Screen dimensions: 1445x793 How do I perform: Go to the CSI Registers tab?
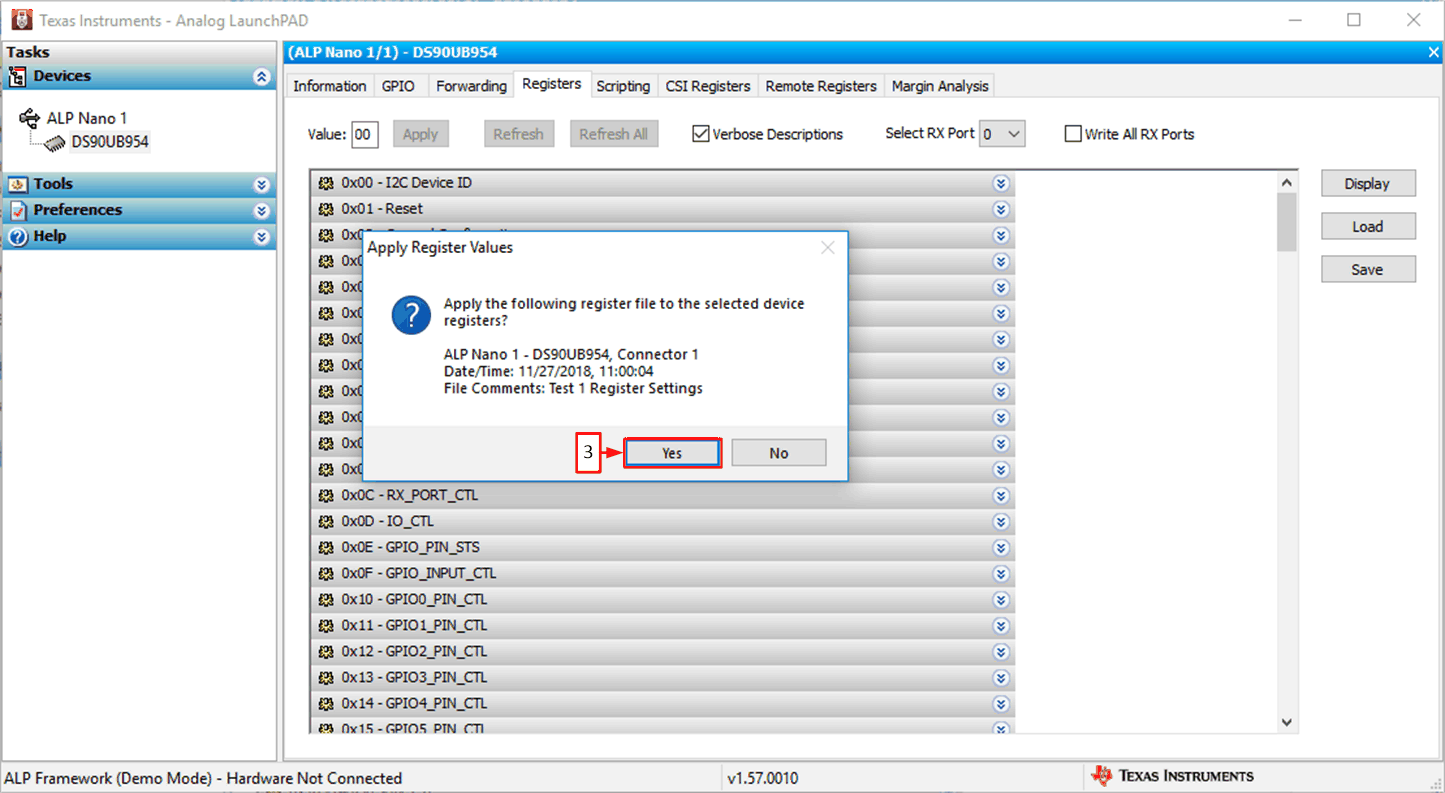[708, 86]
